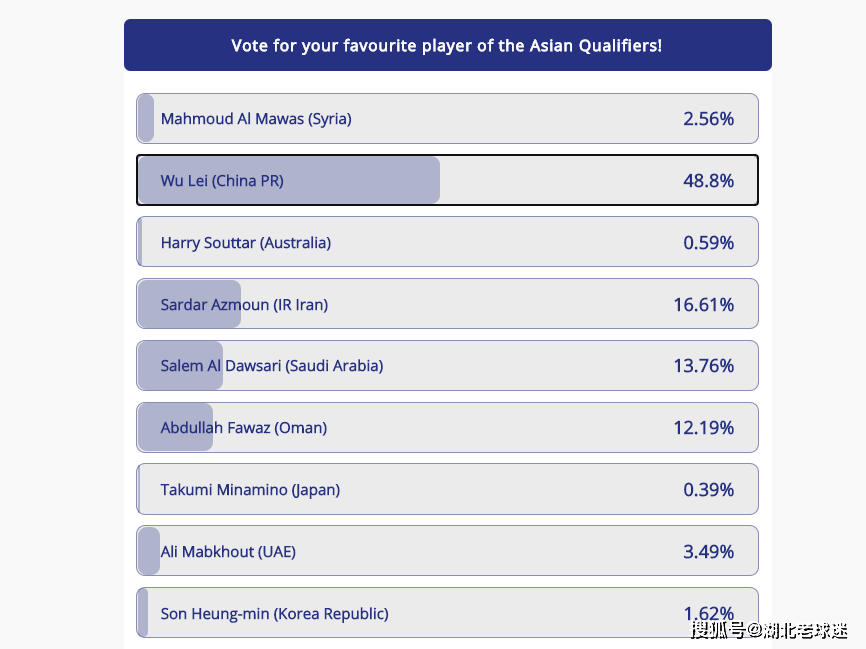Screen dimensions: 866x649
Task: Pick Salem Al Dawsari (Saudi Arabia)
Action: (447, 366)
